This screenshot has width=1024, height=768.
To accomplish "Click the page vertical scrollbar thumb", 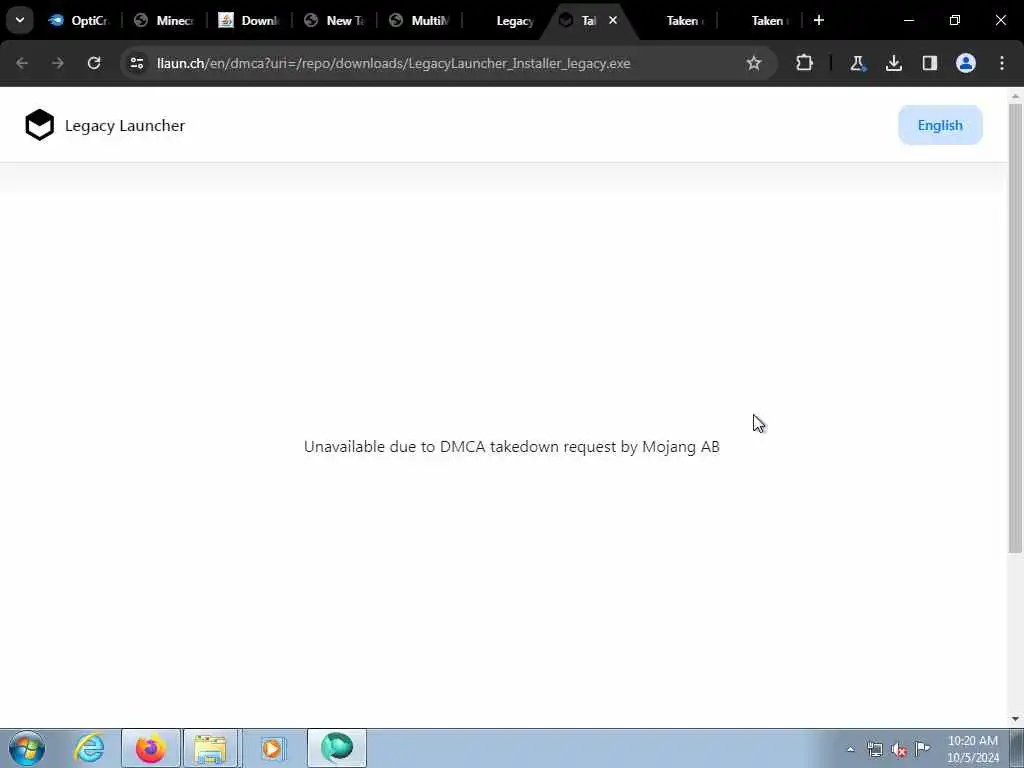I will (1016, 328).
